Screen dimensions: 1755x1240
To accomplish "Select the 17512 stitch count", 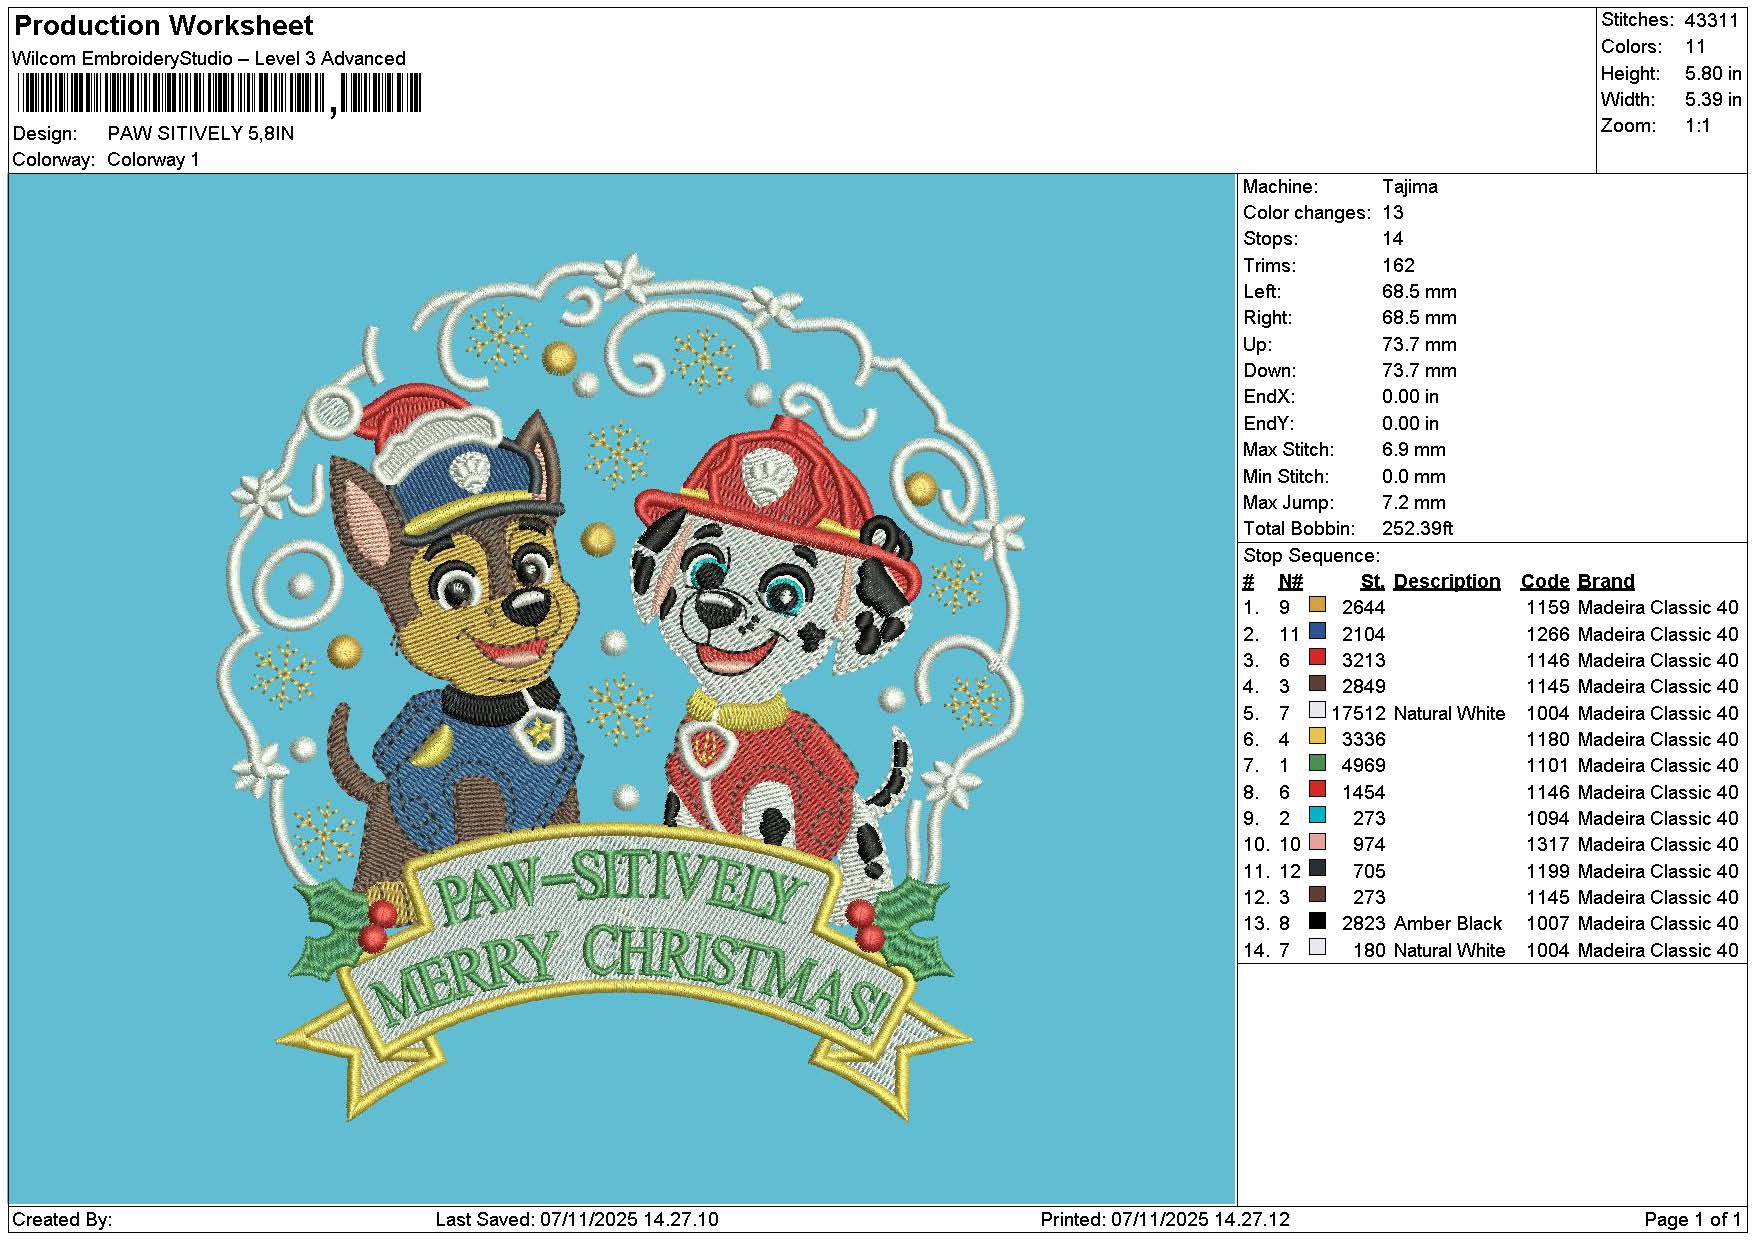I will 1358,713.
